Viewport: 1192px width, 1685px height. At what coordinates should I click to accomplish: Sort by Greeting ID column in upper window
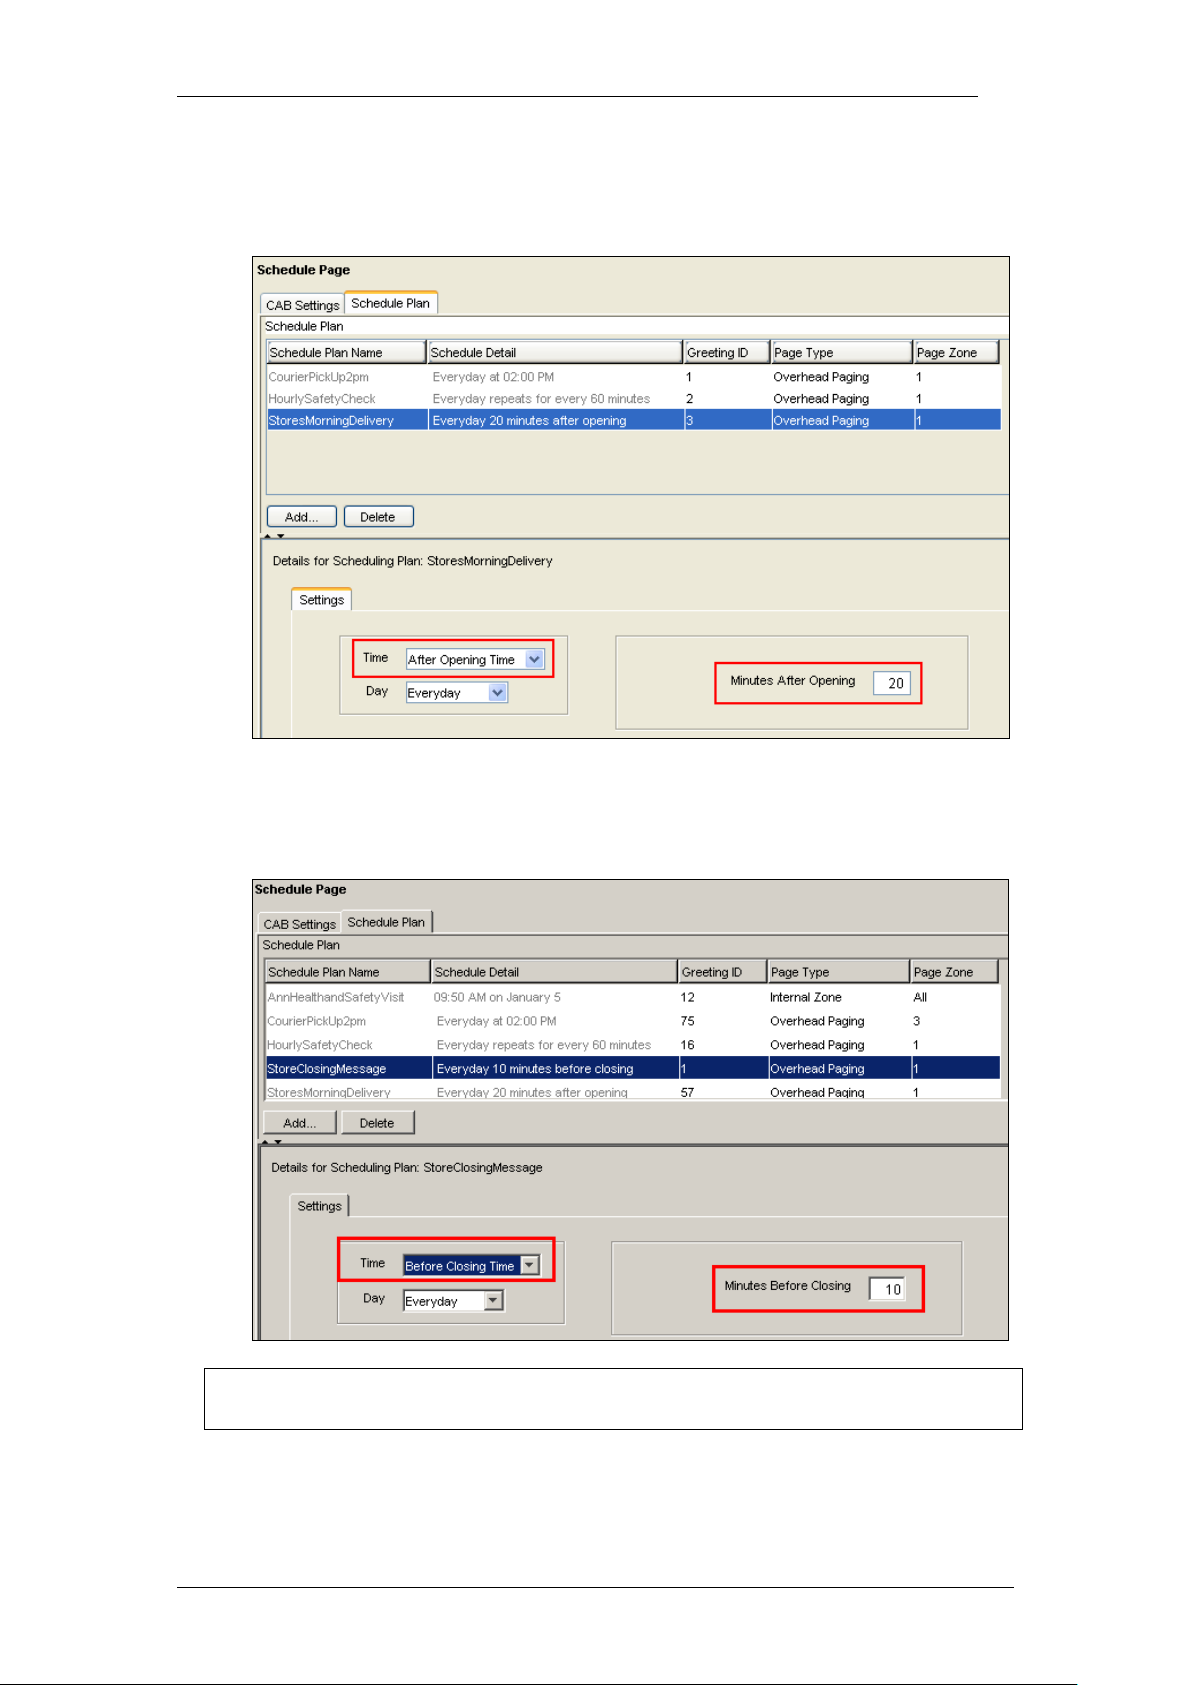[x=726, y=352]
